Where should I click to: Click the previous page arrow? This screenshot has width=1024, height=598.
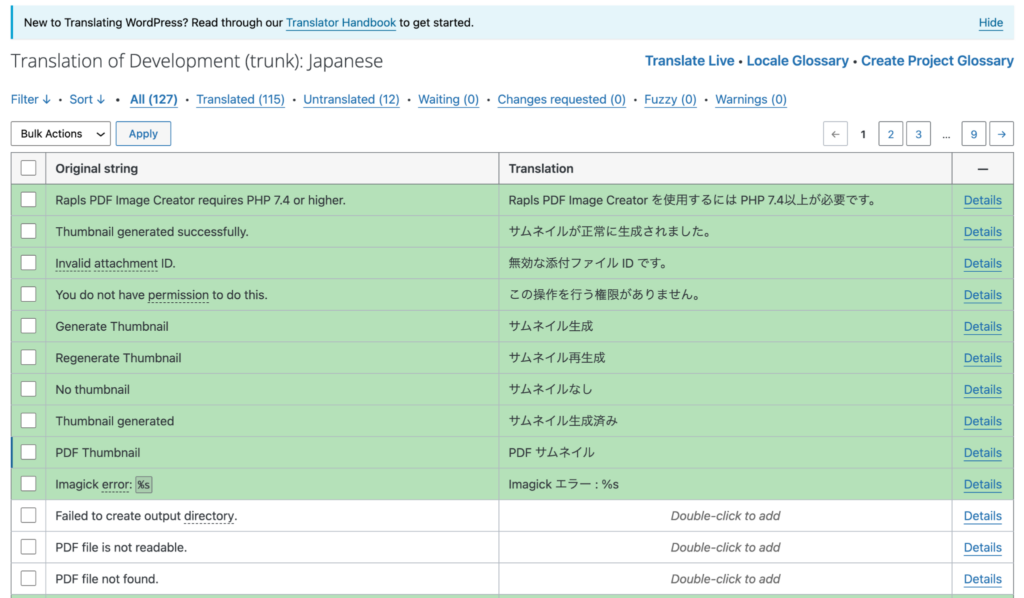835,133
